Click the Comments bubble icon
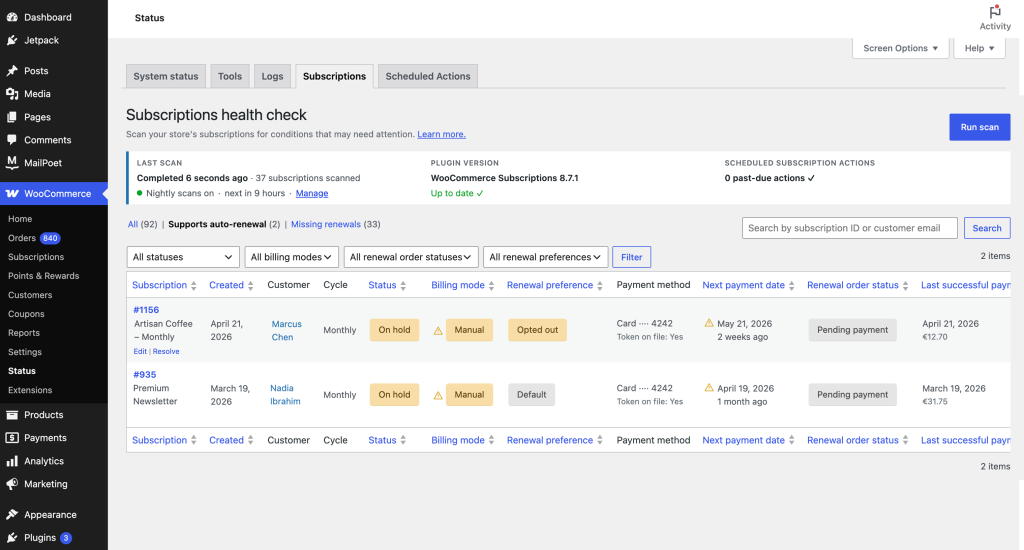The image size is (1024, 550). point(12,140)
